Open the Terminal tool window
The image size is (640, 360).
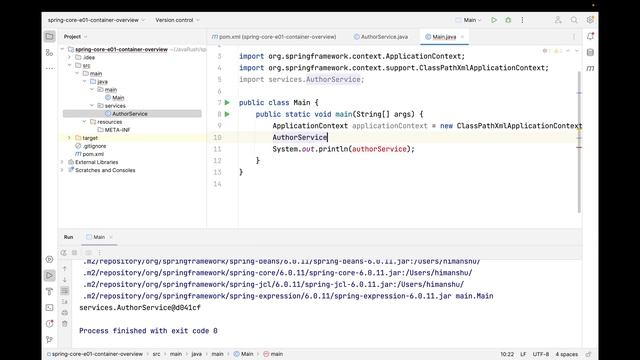pos(49,307)
